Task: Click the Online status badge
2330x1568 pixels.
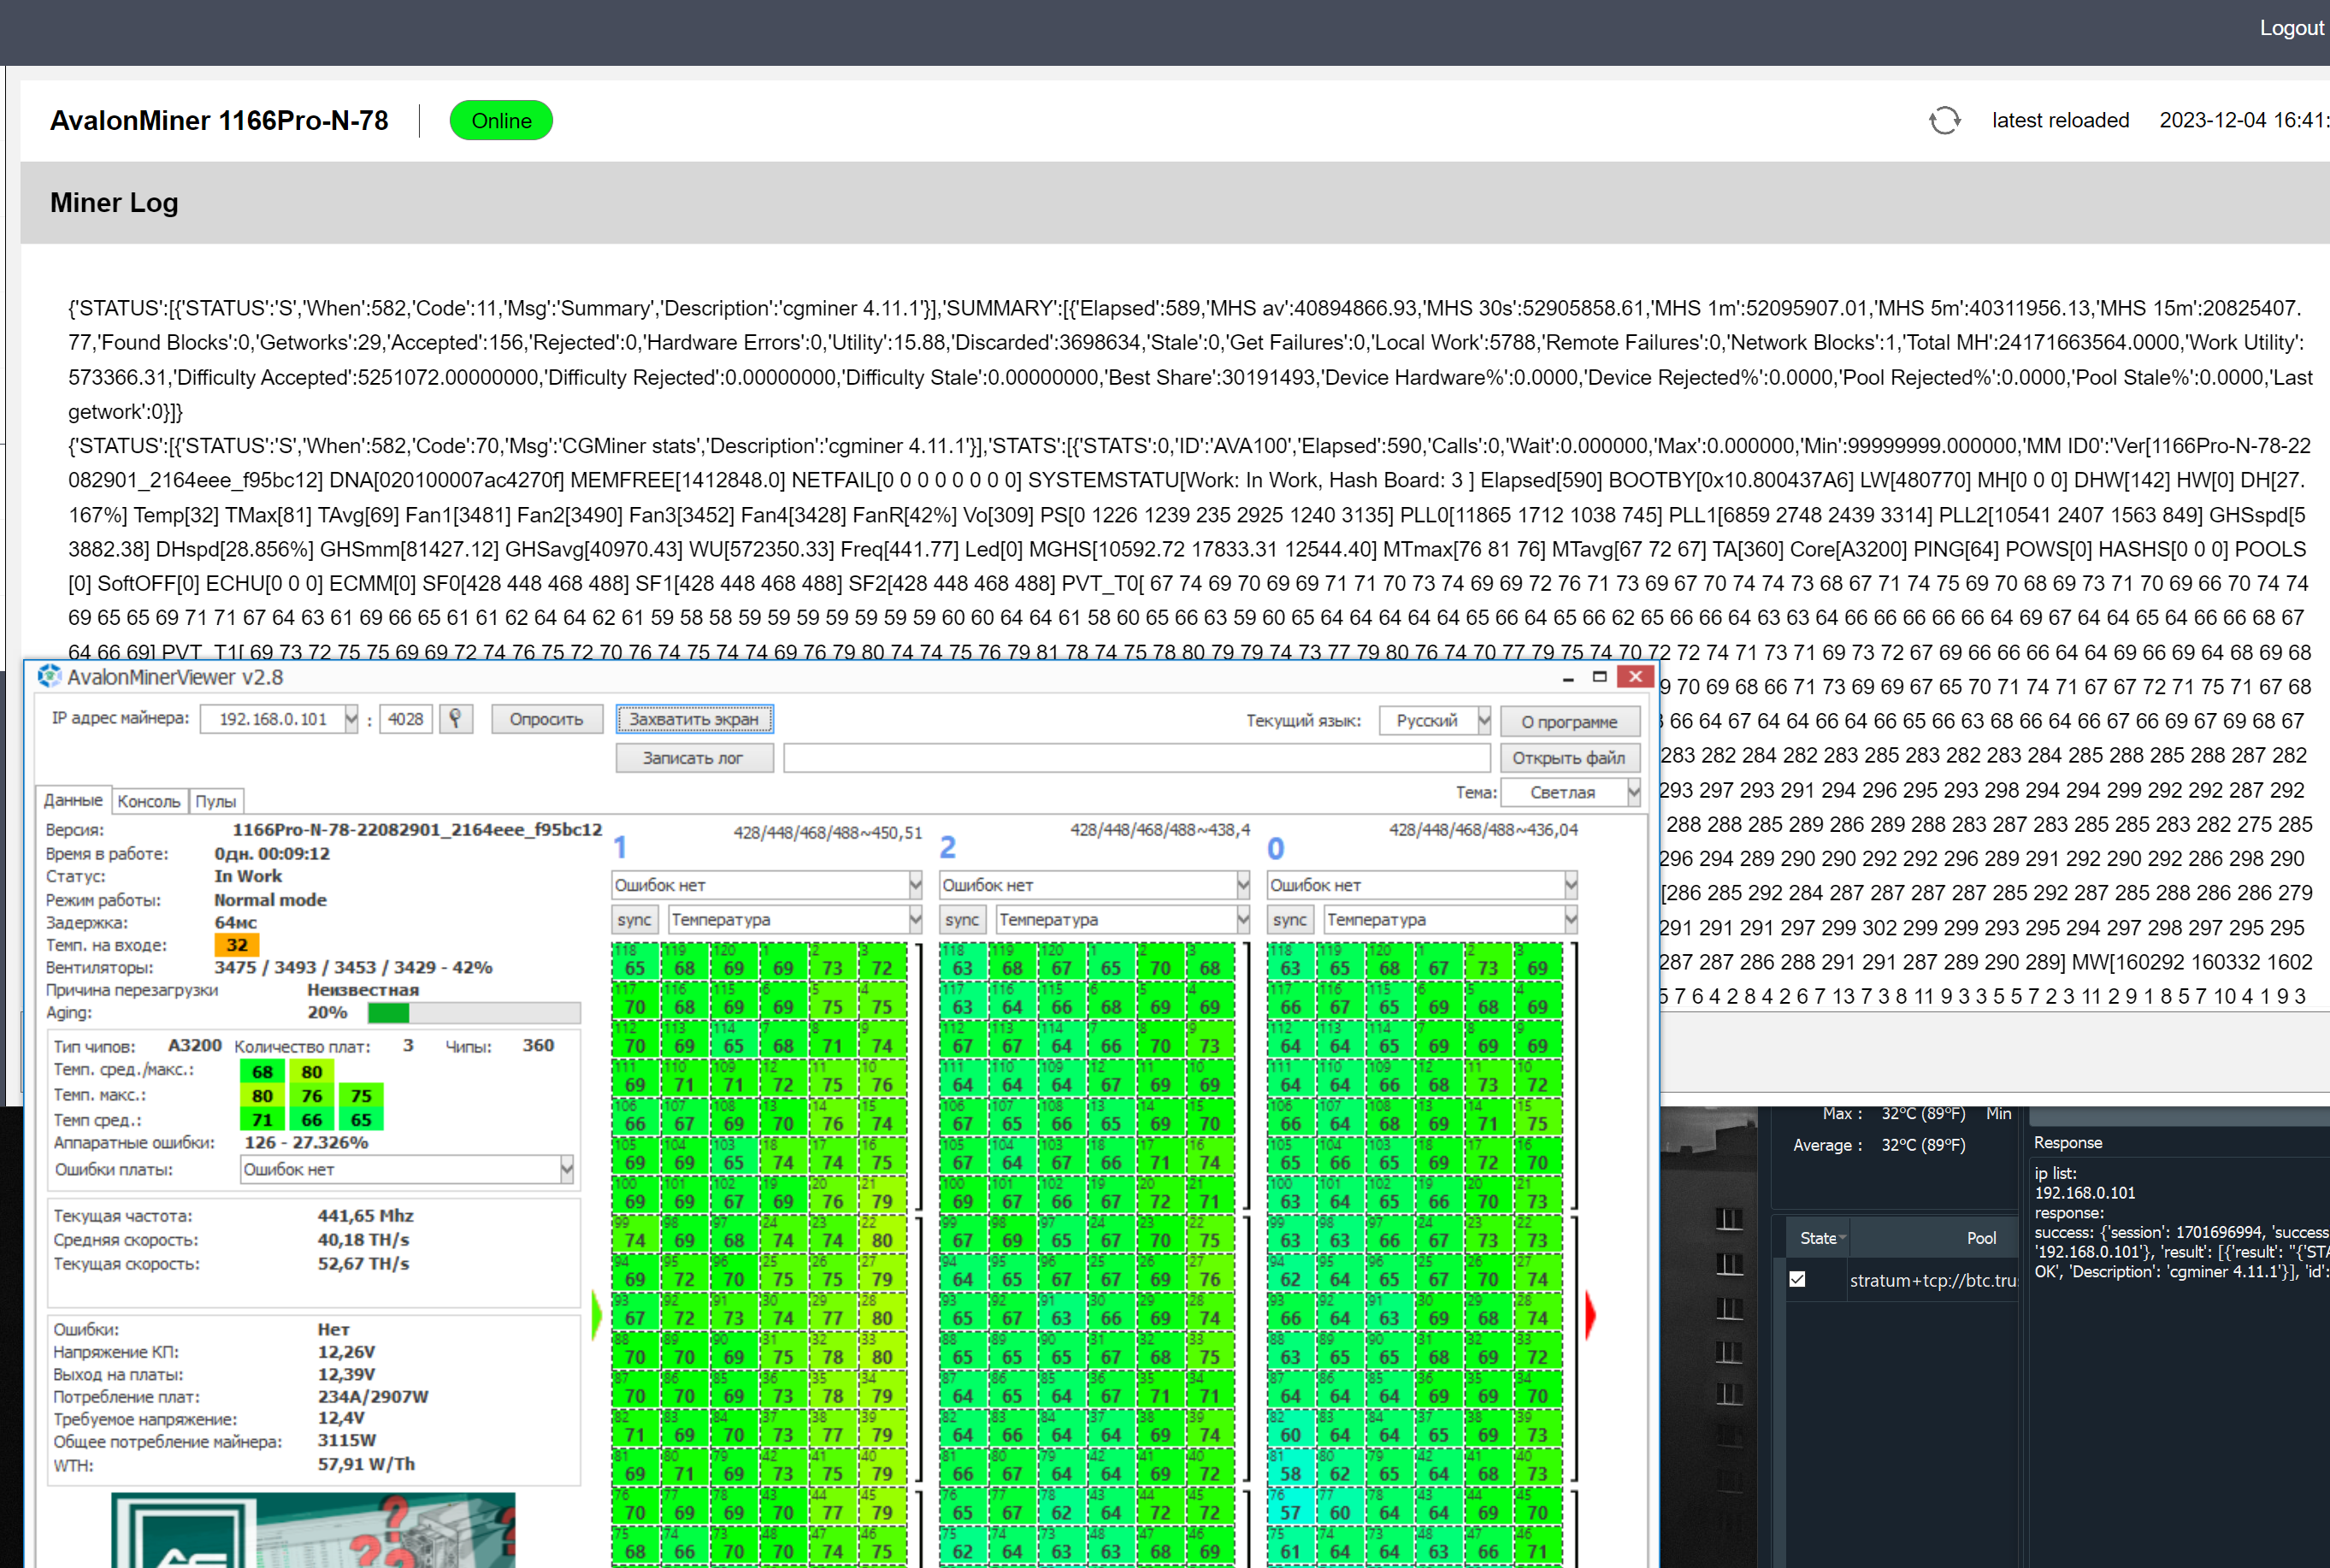Action: point(501,121)
